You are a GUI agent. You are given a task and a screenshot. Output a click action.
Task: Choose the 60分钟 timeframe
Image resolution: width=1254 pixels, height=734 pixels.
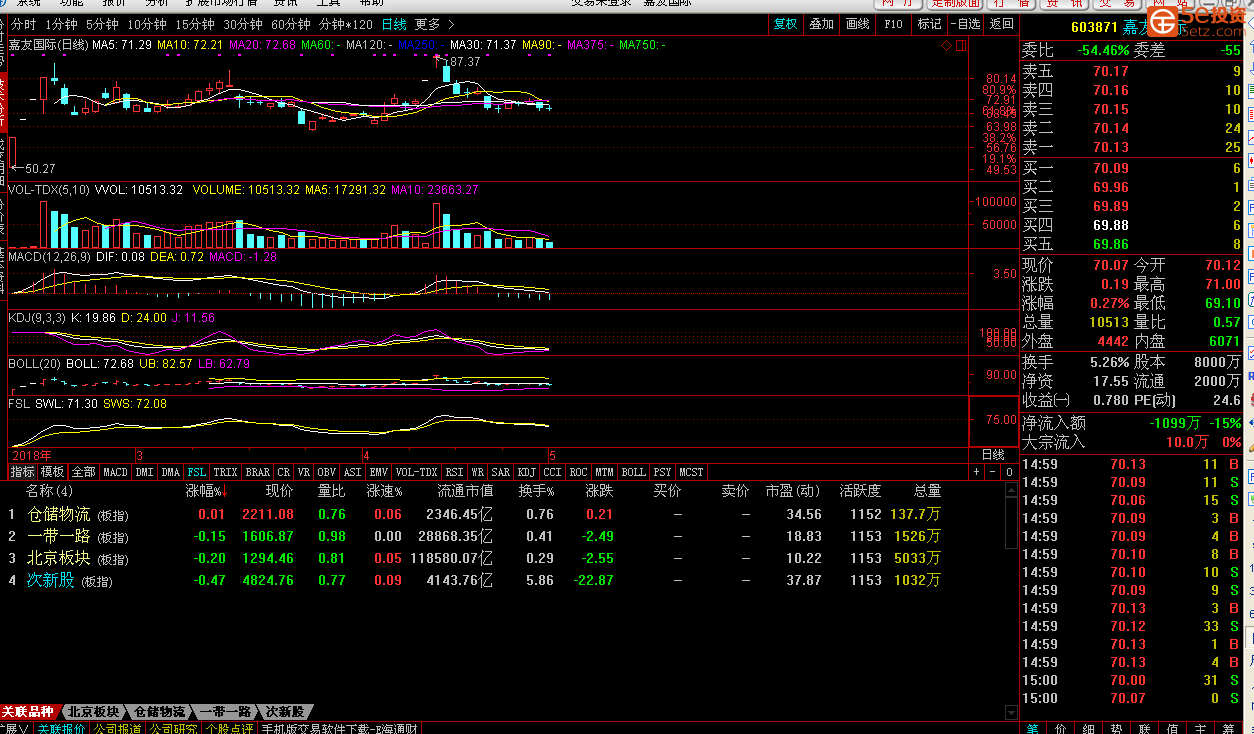[290, 24]
